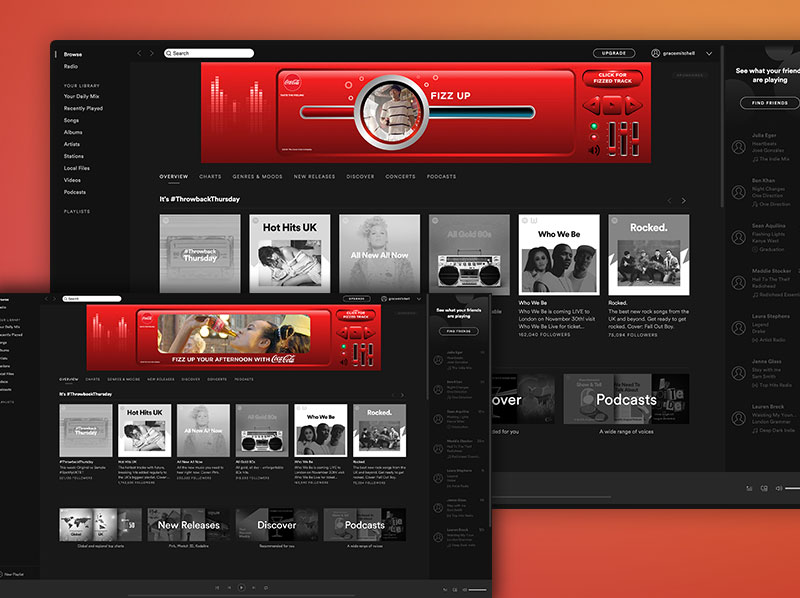Click the back navigation arrow in the larger window
This screenshot has height=598, width=800.
(x=139, y=53)
